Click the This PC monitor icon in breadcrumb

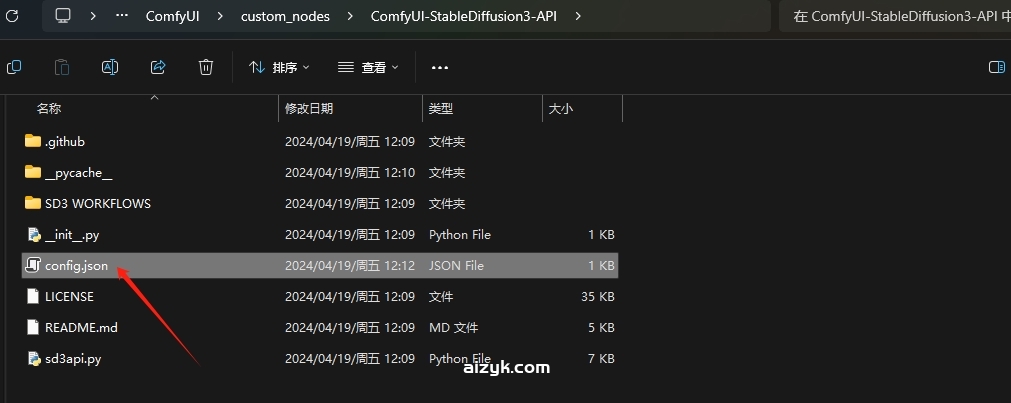click(63, 15)
